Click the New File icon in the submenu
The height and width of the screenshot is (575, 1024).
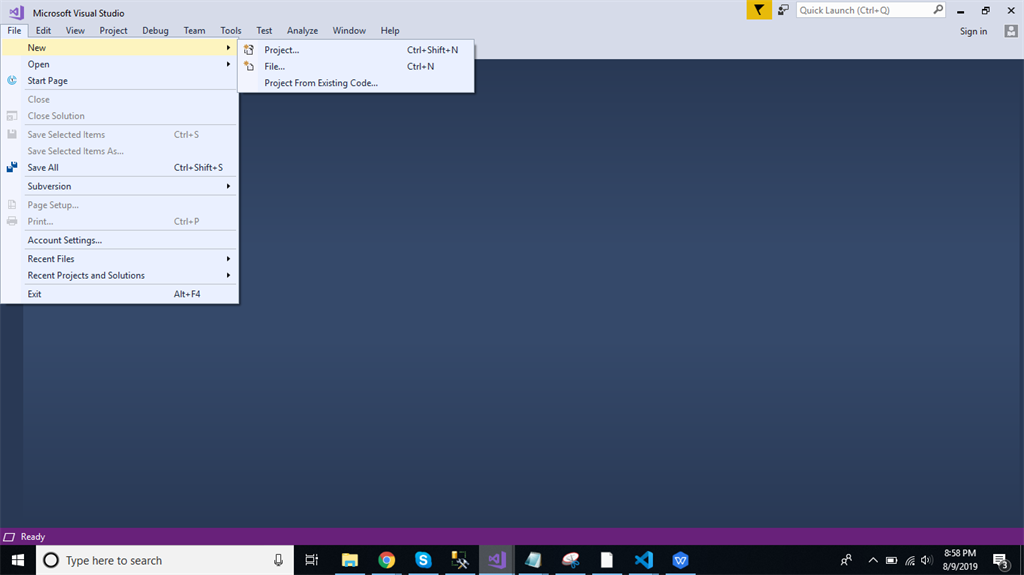[x=249, y=66]
